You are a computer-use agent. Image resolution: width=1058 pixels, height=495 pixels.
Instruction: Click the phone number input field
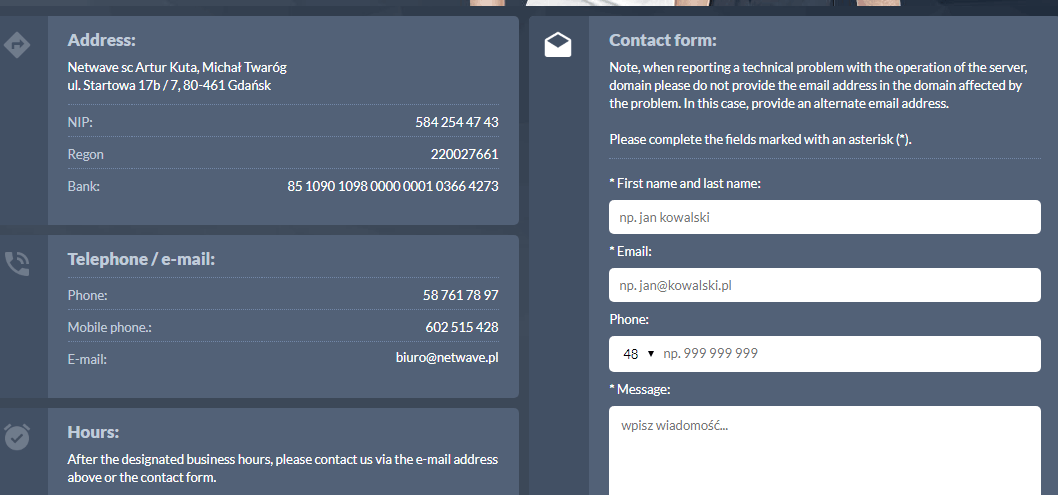point(848,353)
